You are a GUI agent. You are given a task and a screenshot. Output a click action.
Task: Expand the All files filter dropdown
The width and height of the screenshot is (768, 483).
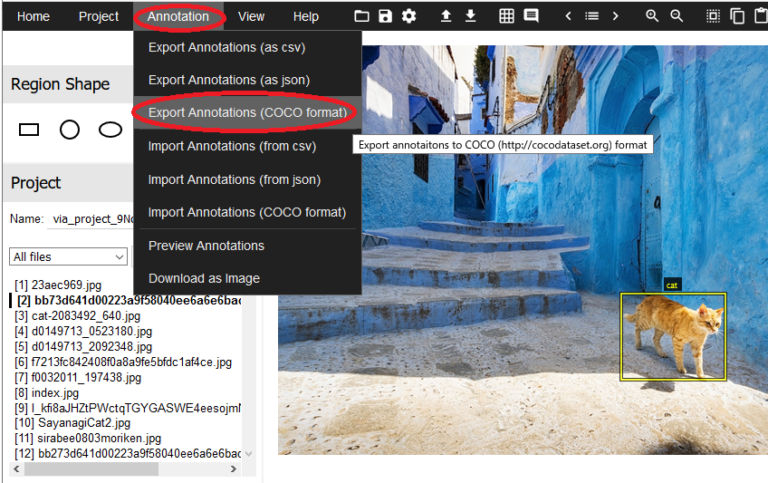pos(69,257)
